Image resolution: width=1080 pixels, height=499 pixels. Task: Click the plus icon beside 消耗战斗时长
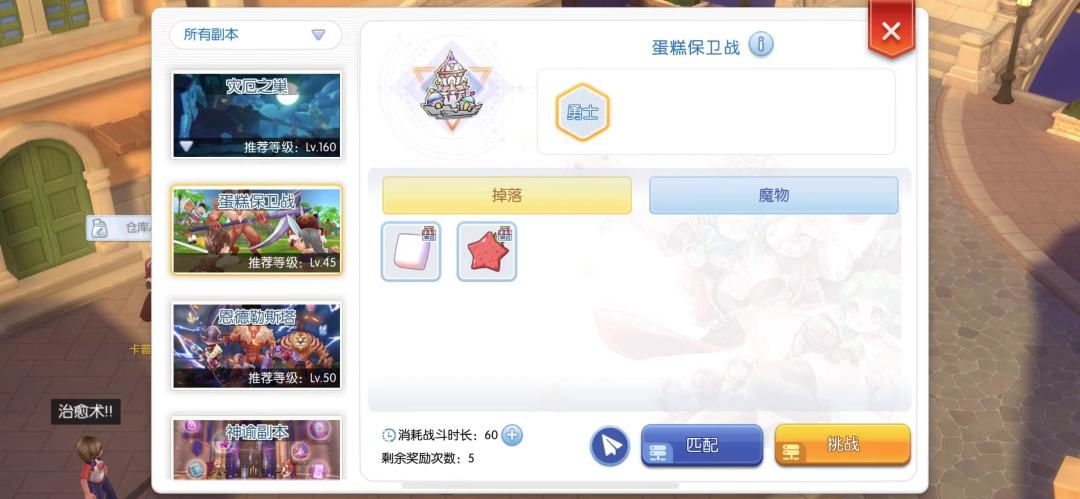pos(512,435)
